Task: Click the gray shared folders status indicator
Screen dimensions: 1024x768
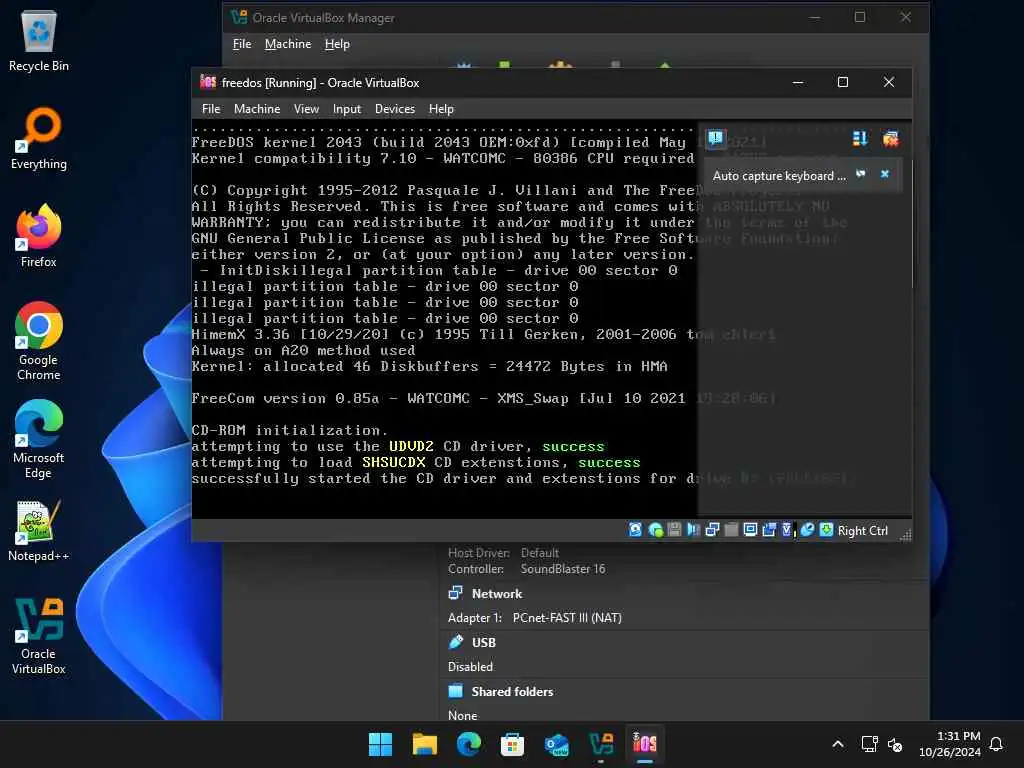Action: click(x=731, y=530)
